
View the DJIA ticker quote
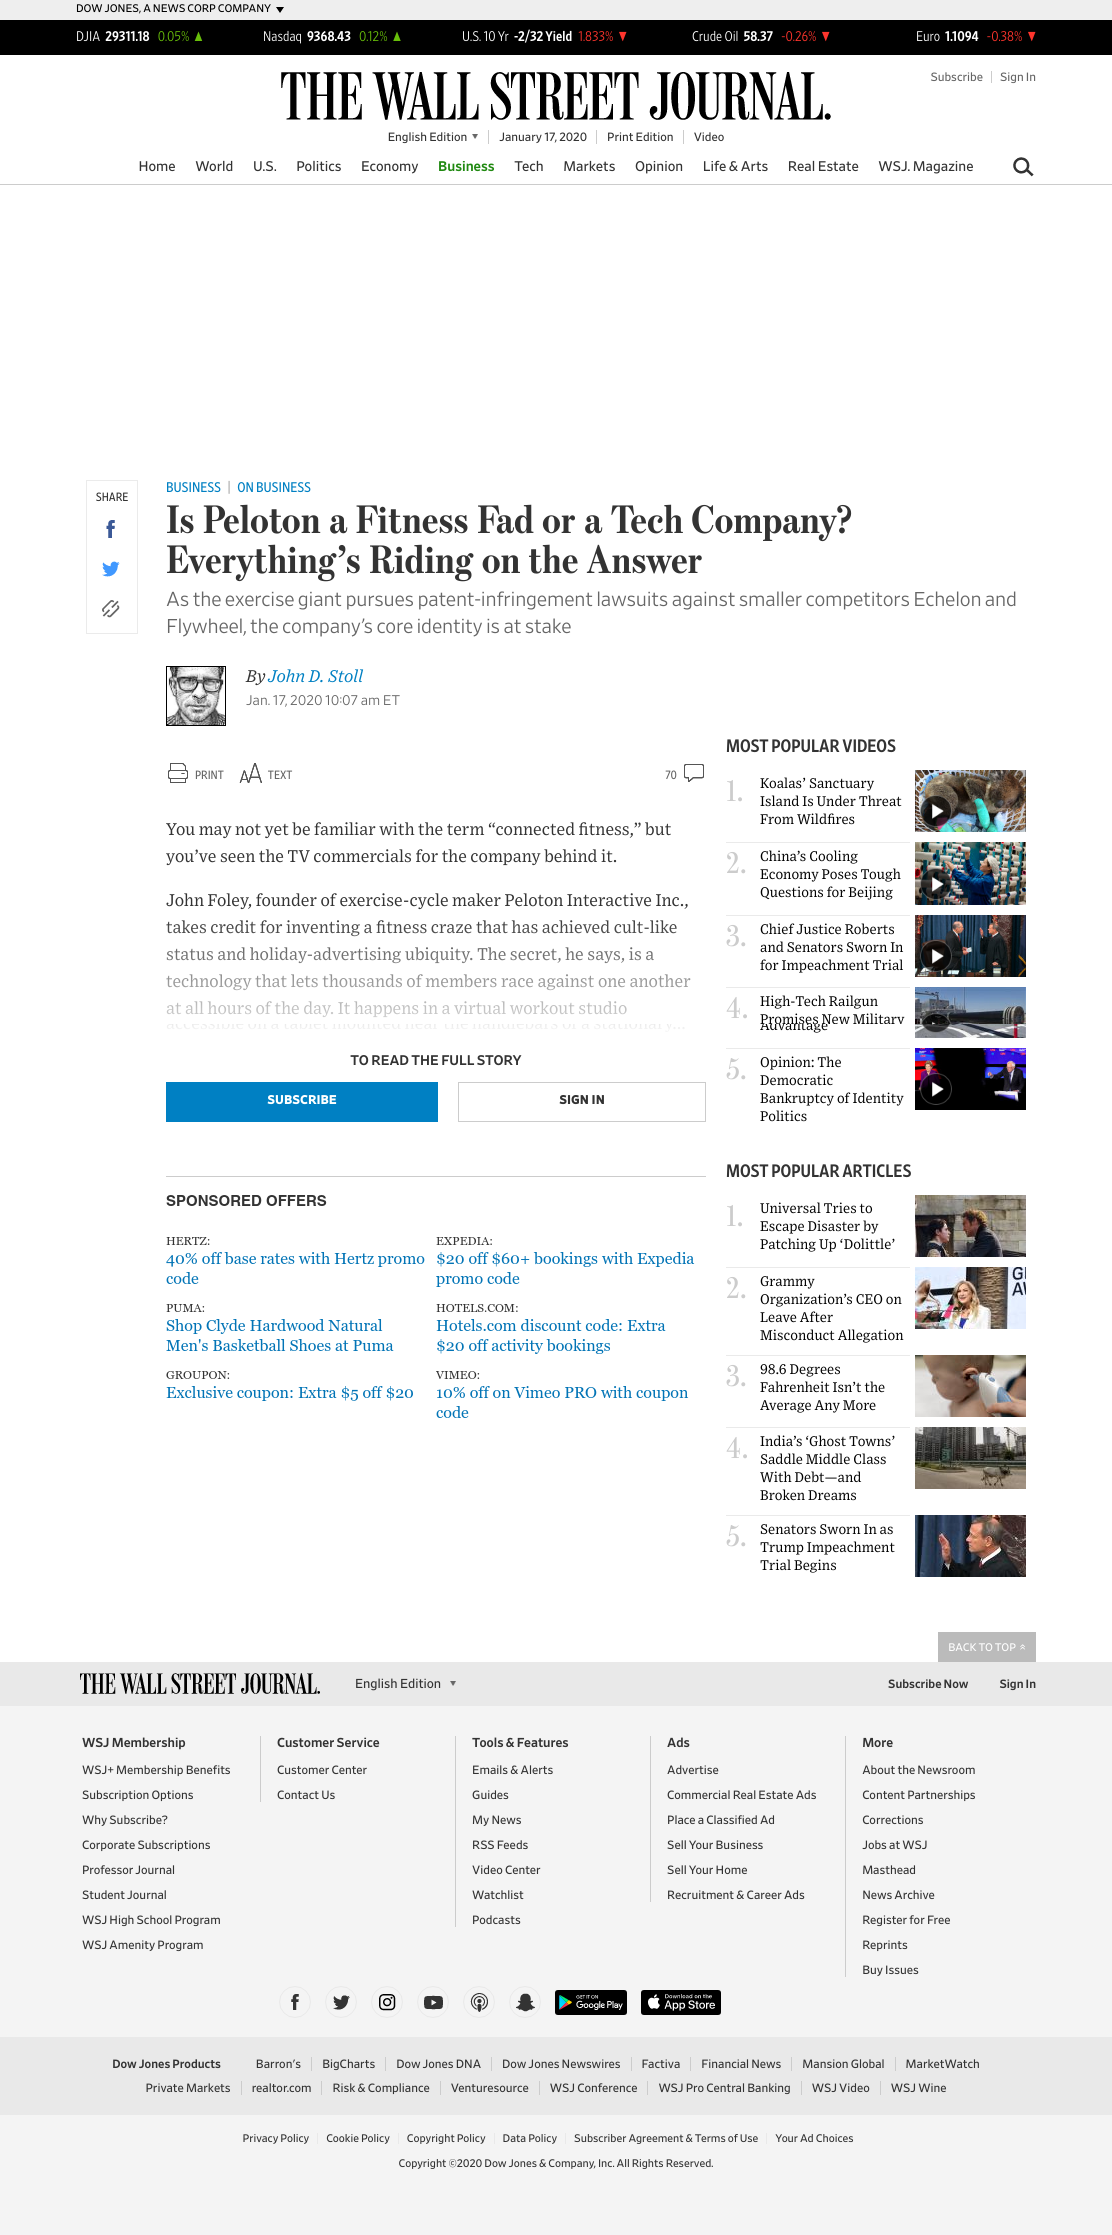click(x=140, y=36)
